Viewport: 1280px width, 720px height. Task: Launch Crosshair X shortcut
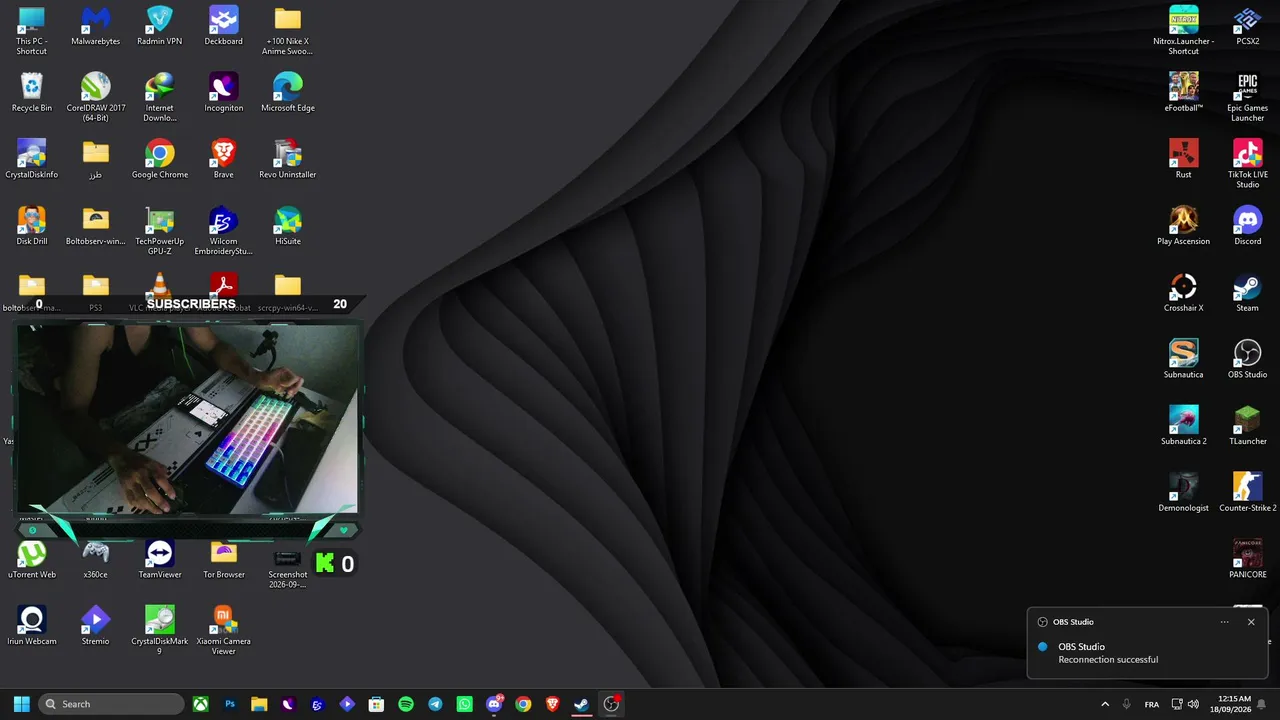pyautogui.click(x=1183, y=293)
